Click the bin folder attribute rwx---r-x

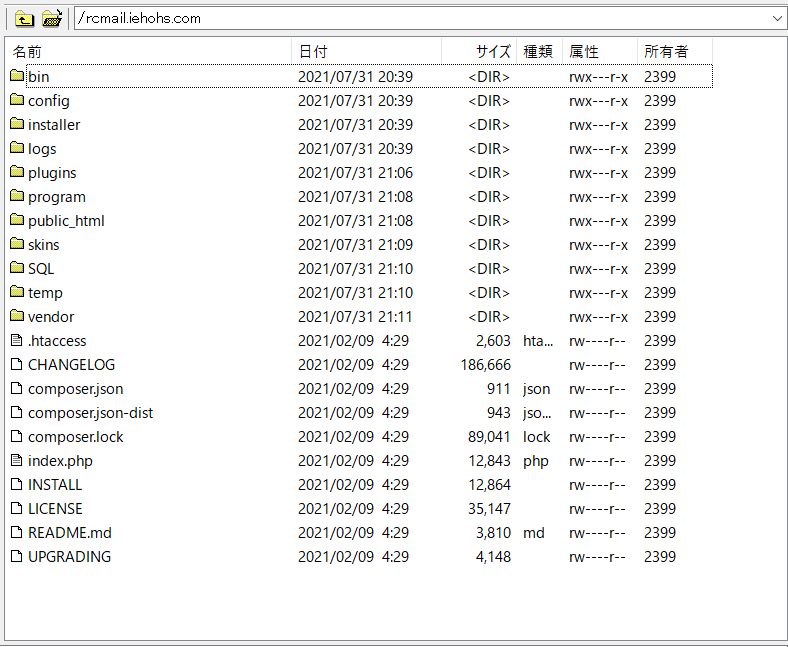click(598, 76)
